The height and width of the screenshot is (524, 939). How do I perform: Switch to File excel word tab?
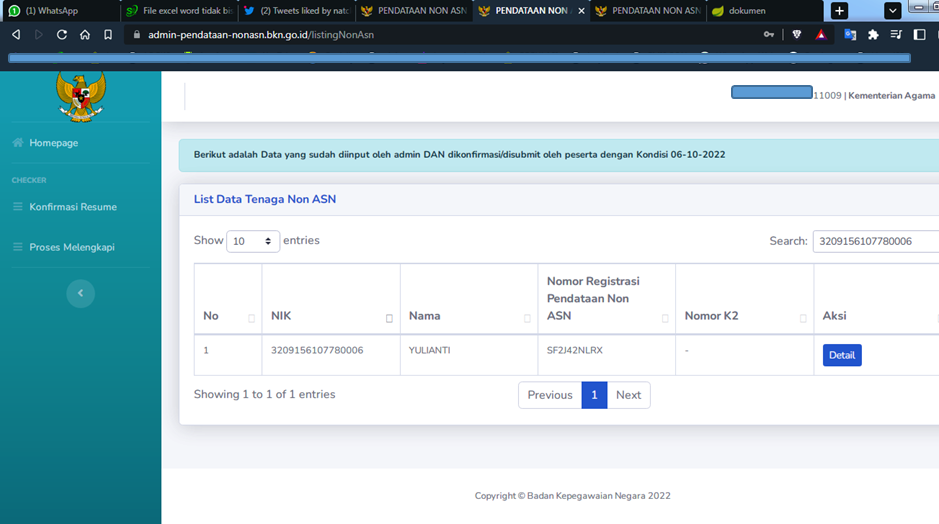[180, 11]
